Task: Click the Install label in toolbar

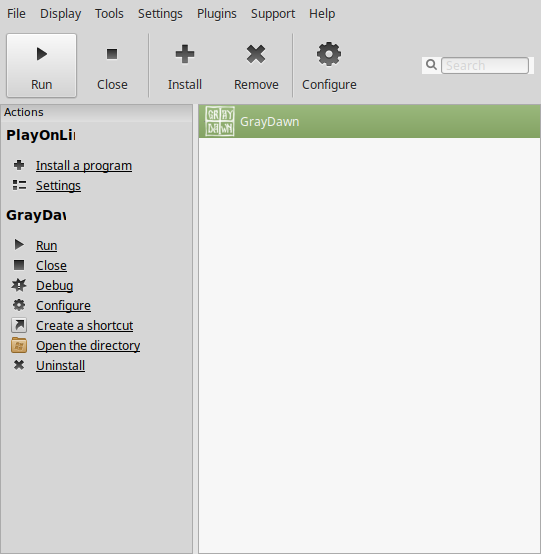Action: (185, 85)
